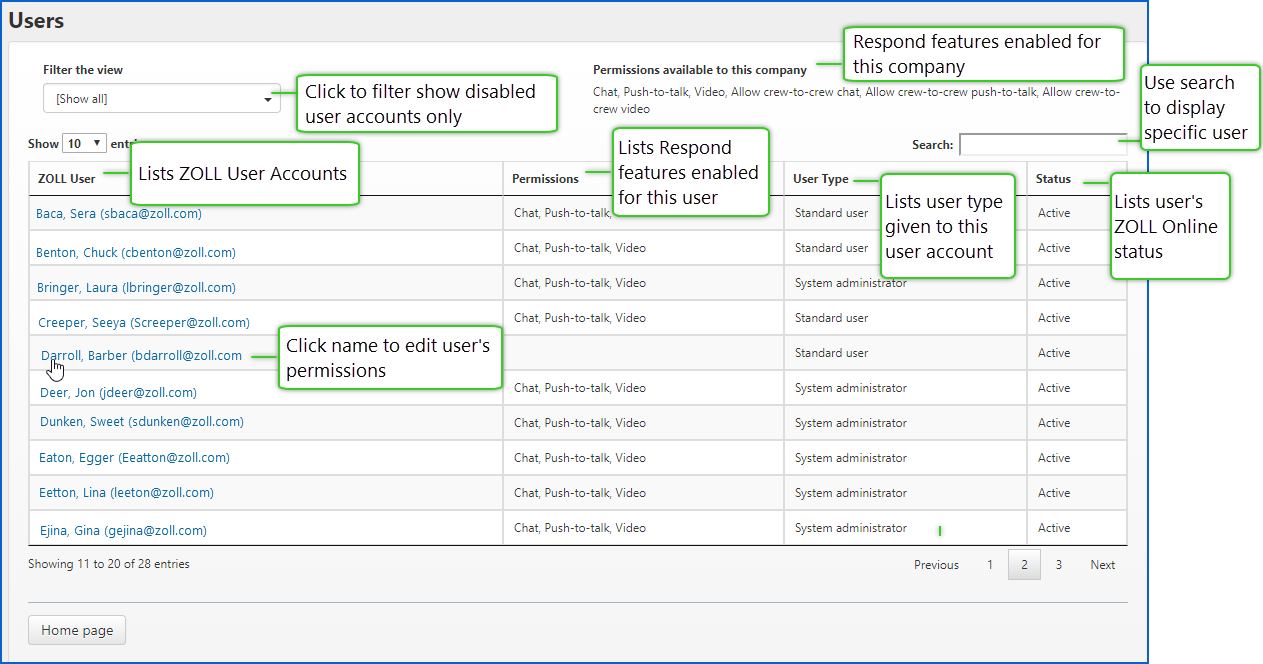Screen dimensions: 1263x664
Task: Open Deer, Jon user permissions
Action: 118,393
